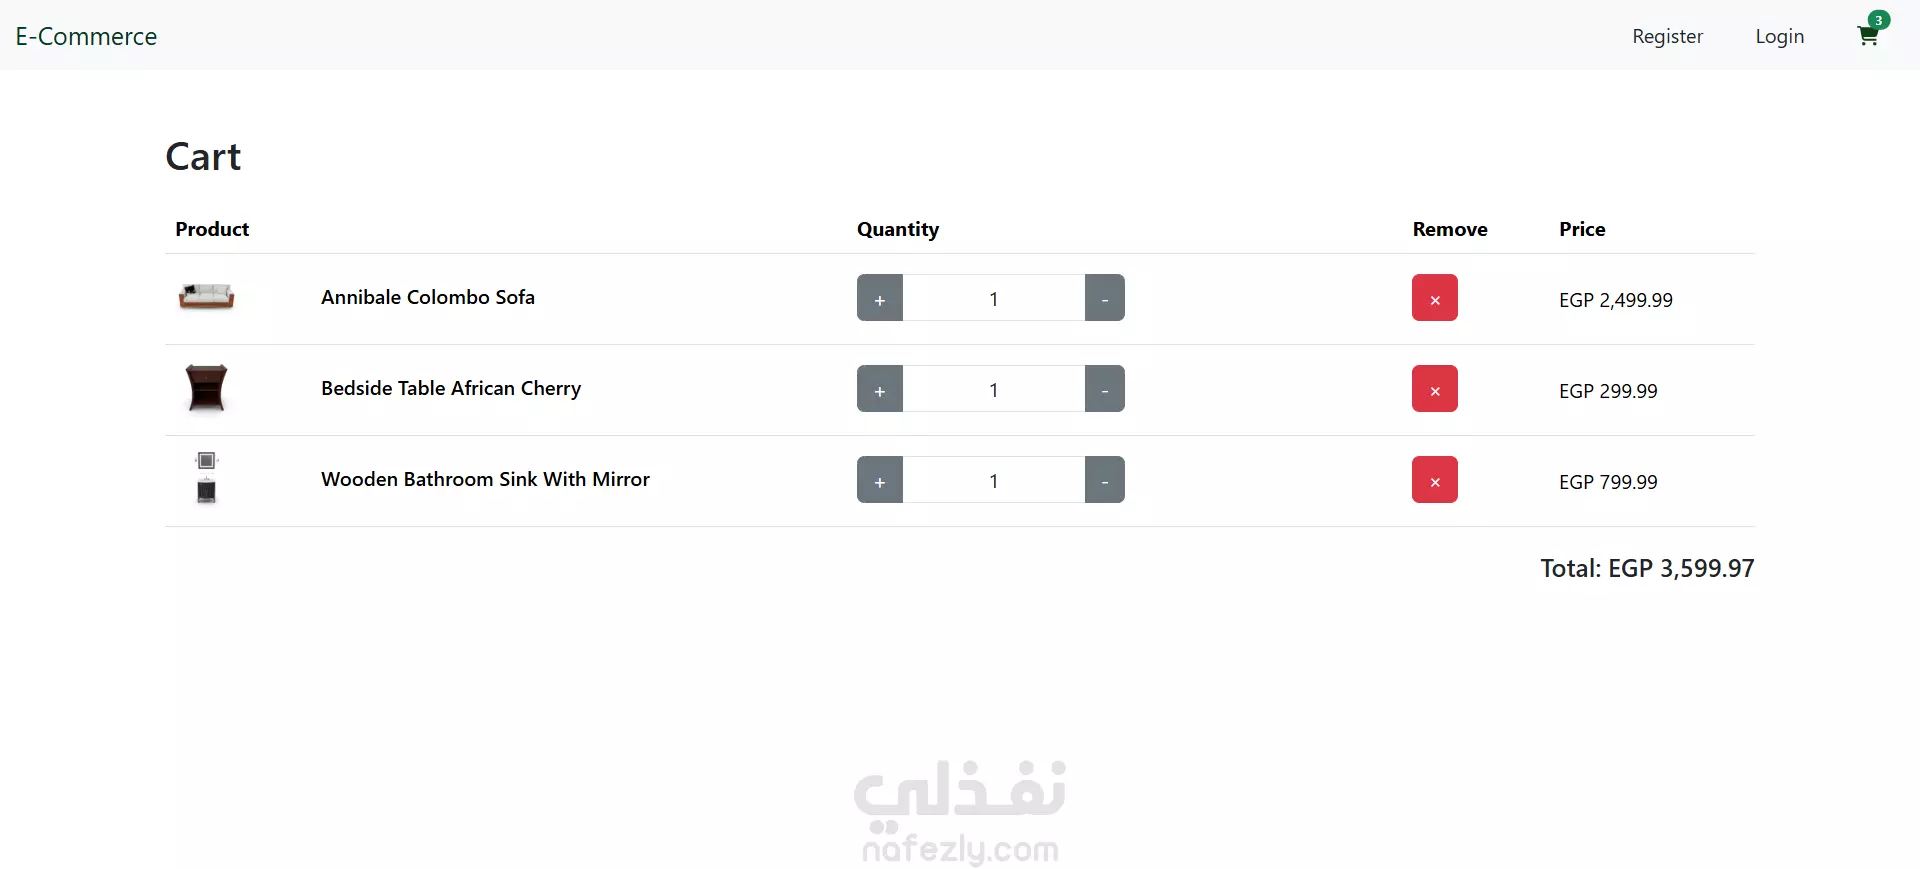Screen dimensions: 1920x869
Task: Increase Bedside Table African Cherry quantity
Action: tap(880, 389)
